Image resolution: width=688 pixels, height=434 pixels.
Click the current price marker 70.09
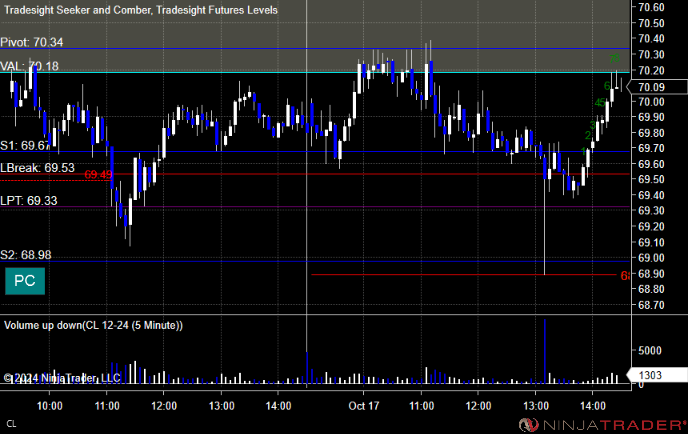click(x=657, y=87)
